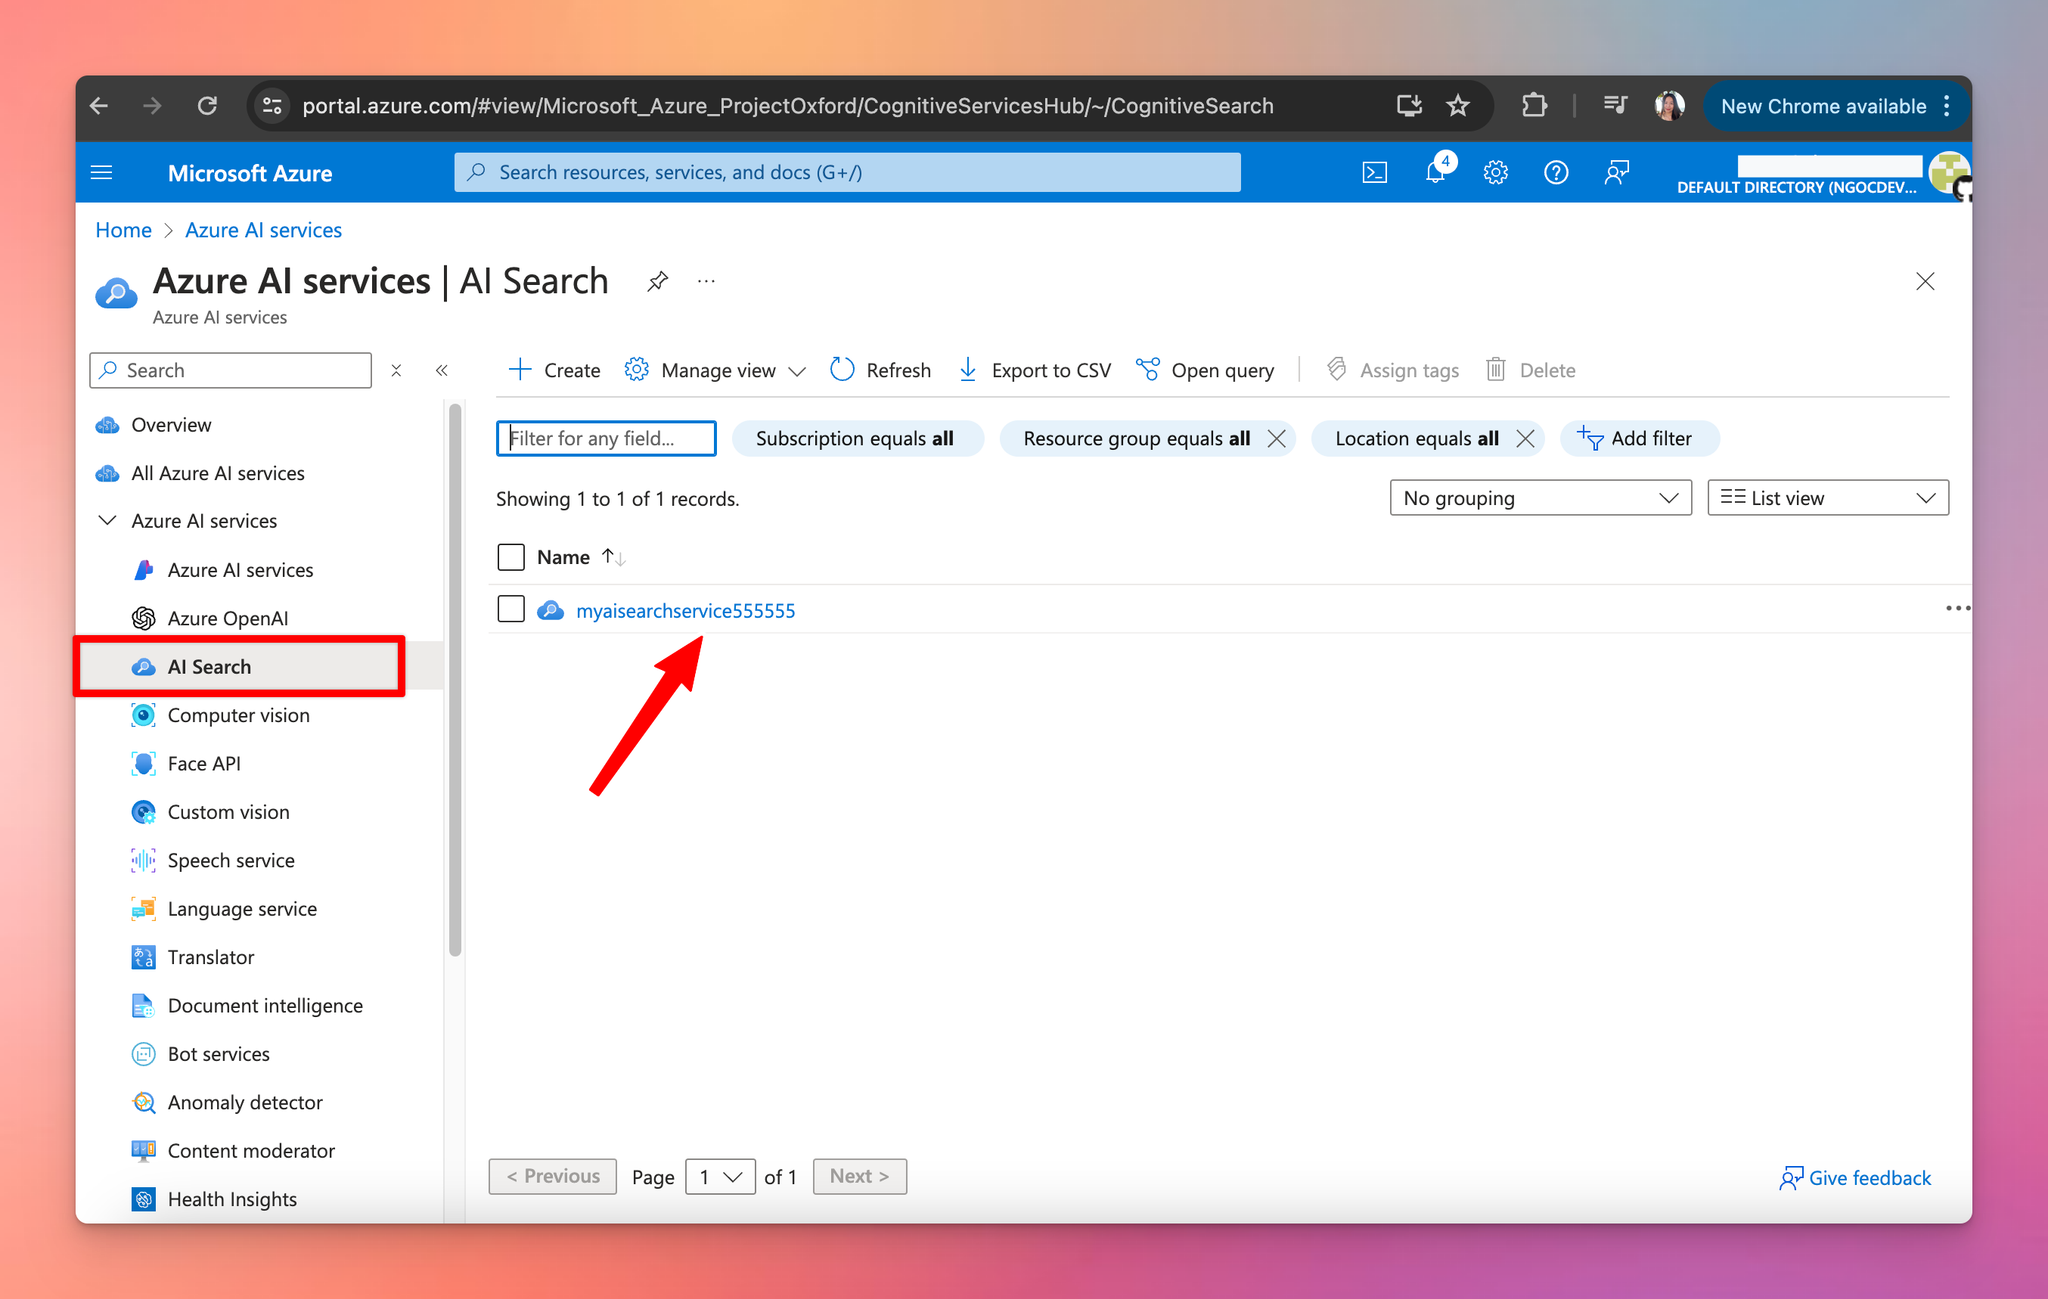Select Bot services in the sidebar
This screenshot has width=2048, height=1299.
(218, 1054)
